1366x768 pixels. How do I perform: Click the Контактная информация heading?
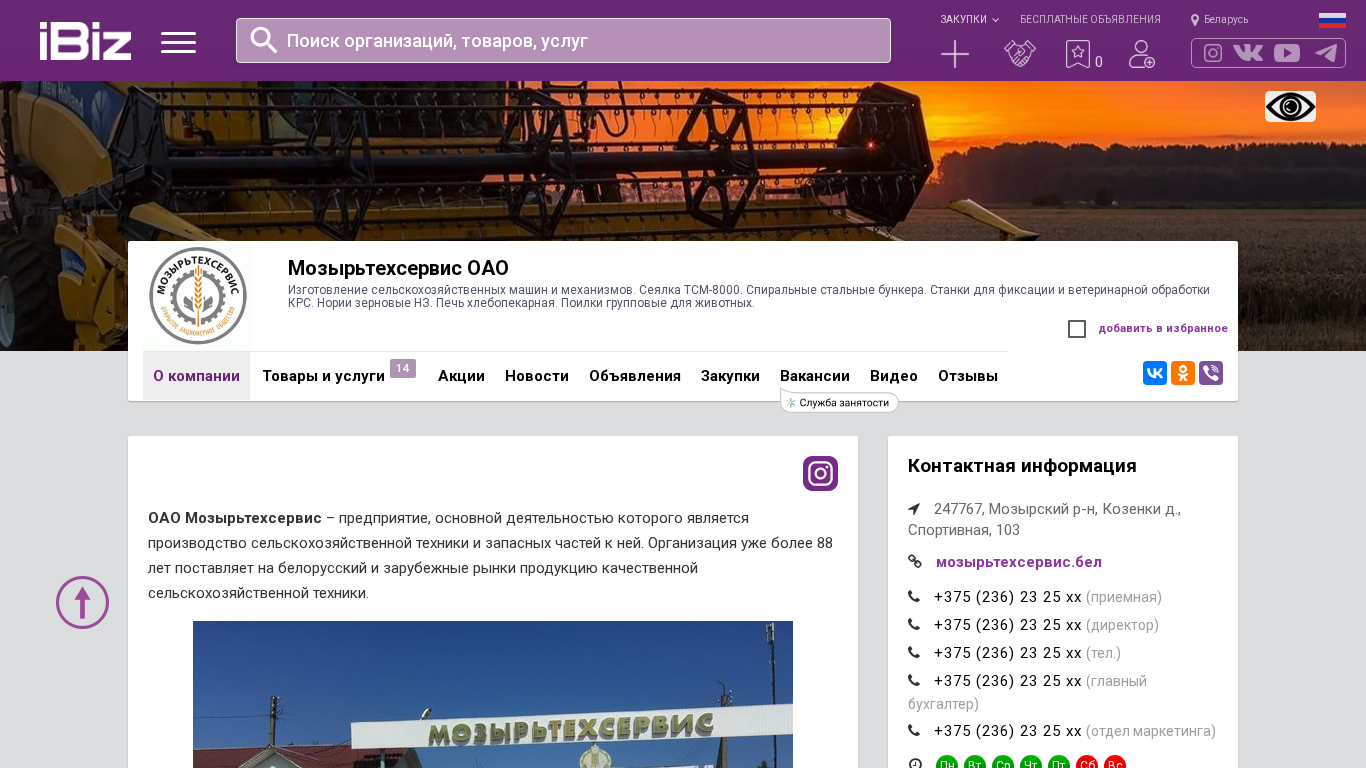(x=1022, y=466)
